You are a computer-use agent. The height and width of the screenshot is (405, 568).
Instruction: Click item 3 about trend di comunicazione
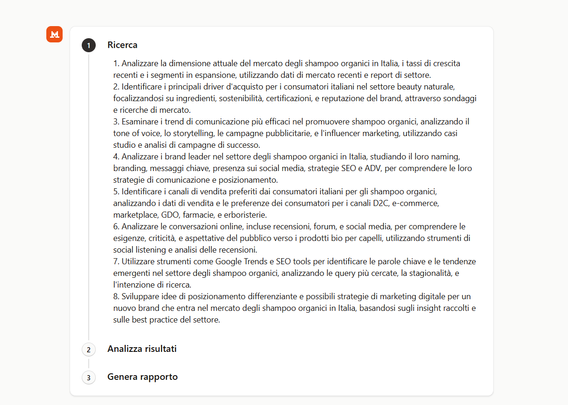point(291,133)
